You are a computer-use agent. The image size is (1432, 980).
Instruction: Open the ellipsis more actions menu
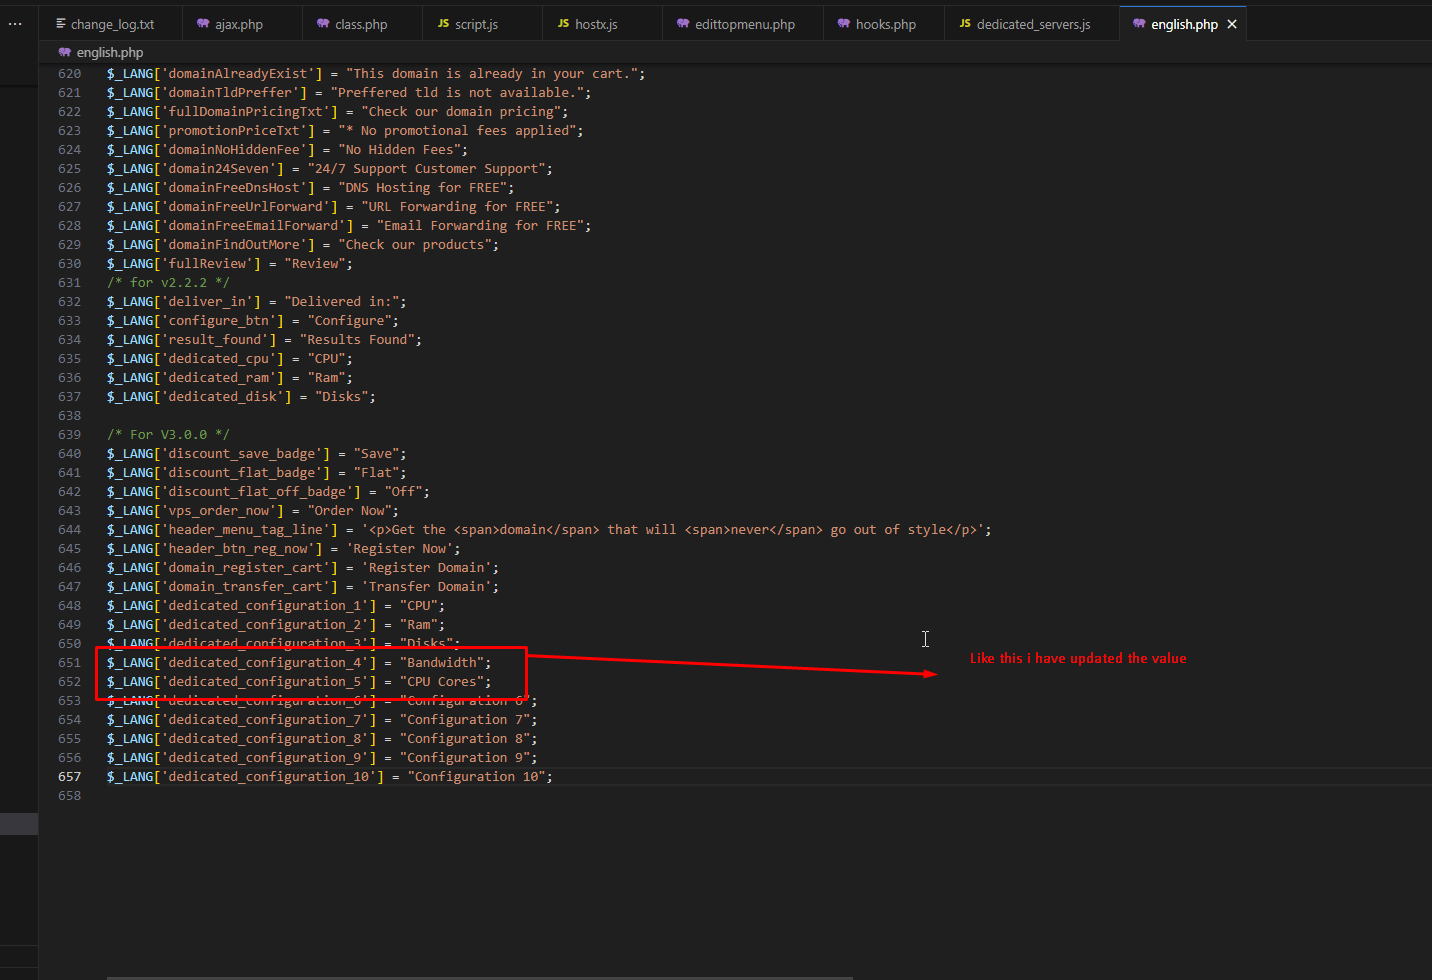pos(15,24)
